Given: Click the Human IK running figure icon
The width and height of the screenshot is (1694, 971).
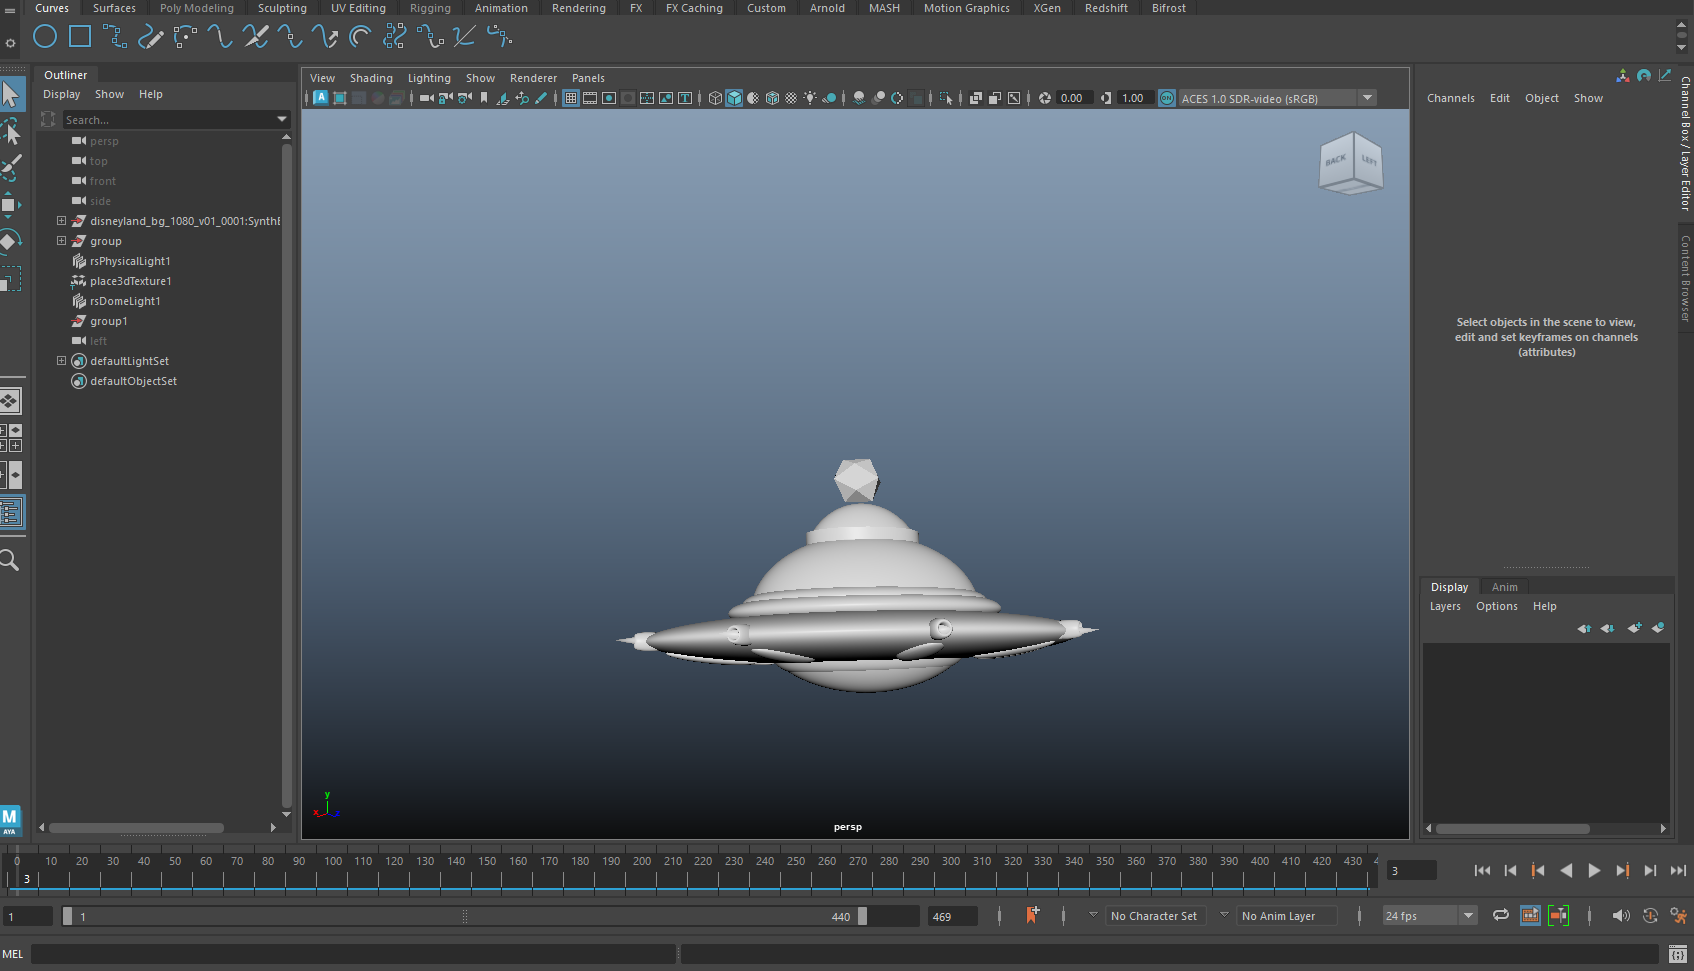Looking at the screenshot, I should pos(1678,915).
